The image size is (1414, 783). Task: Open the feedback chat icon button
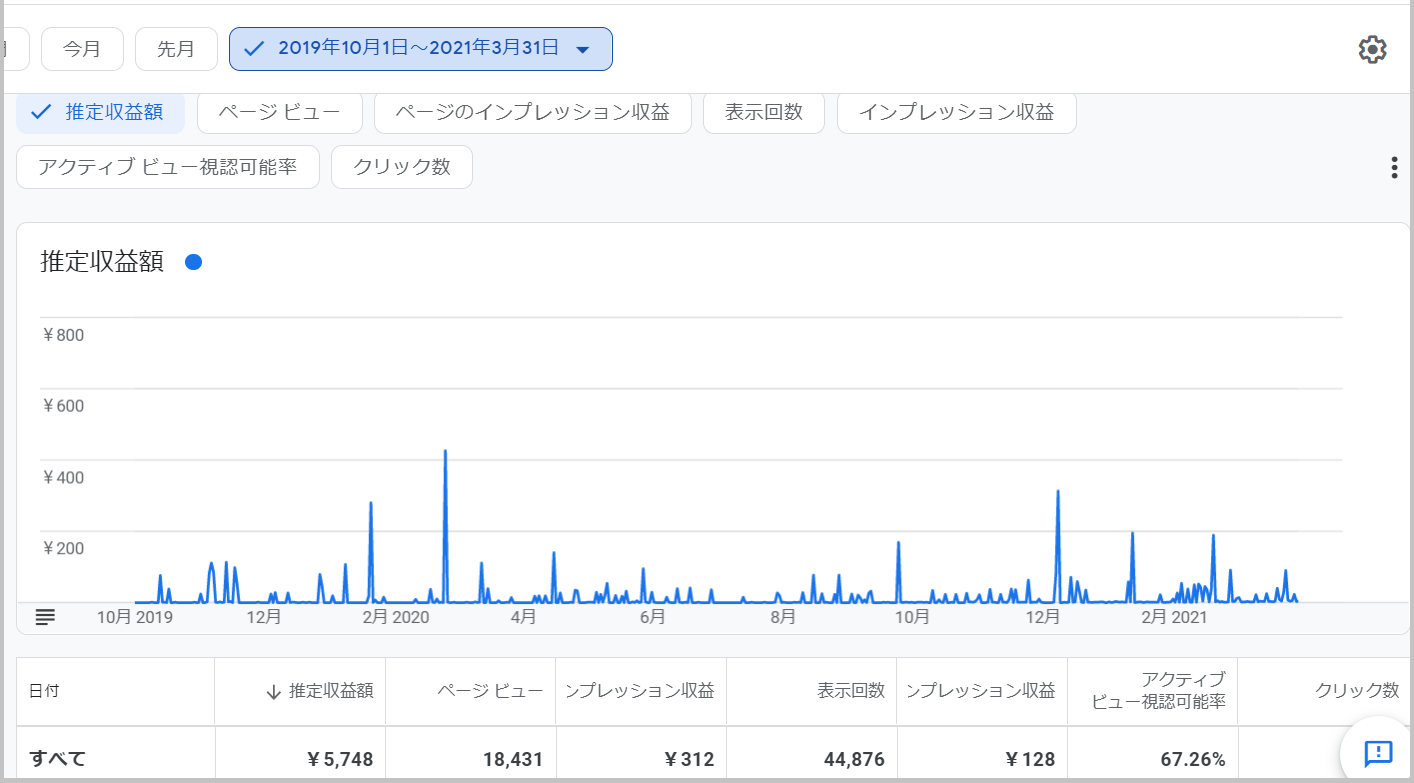[x=1377, y=752]
